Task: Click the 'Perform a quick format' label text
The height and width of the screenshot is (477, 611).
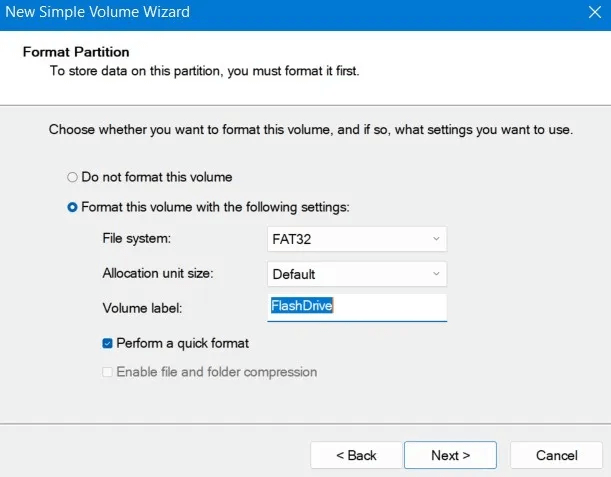Action: [x=182, y=343]
